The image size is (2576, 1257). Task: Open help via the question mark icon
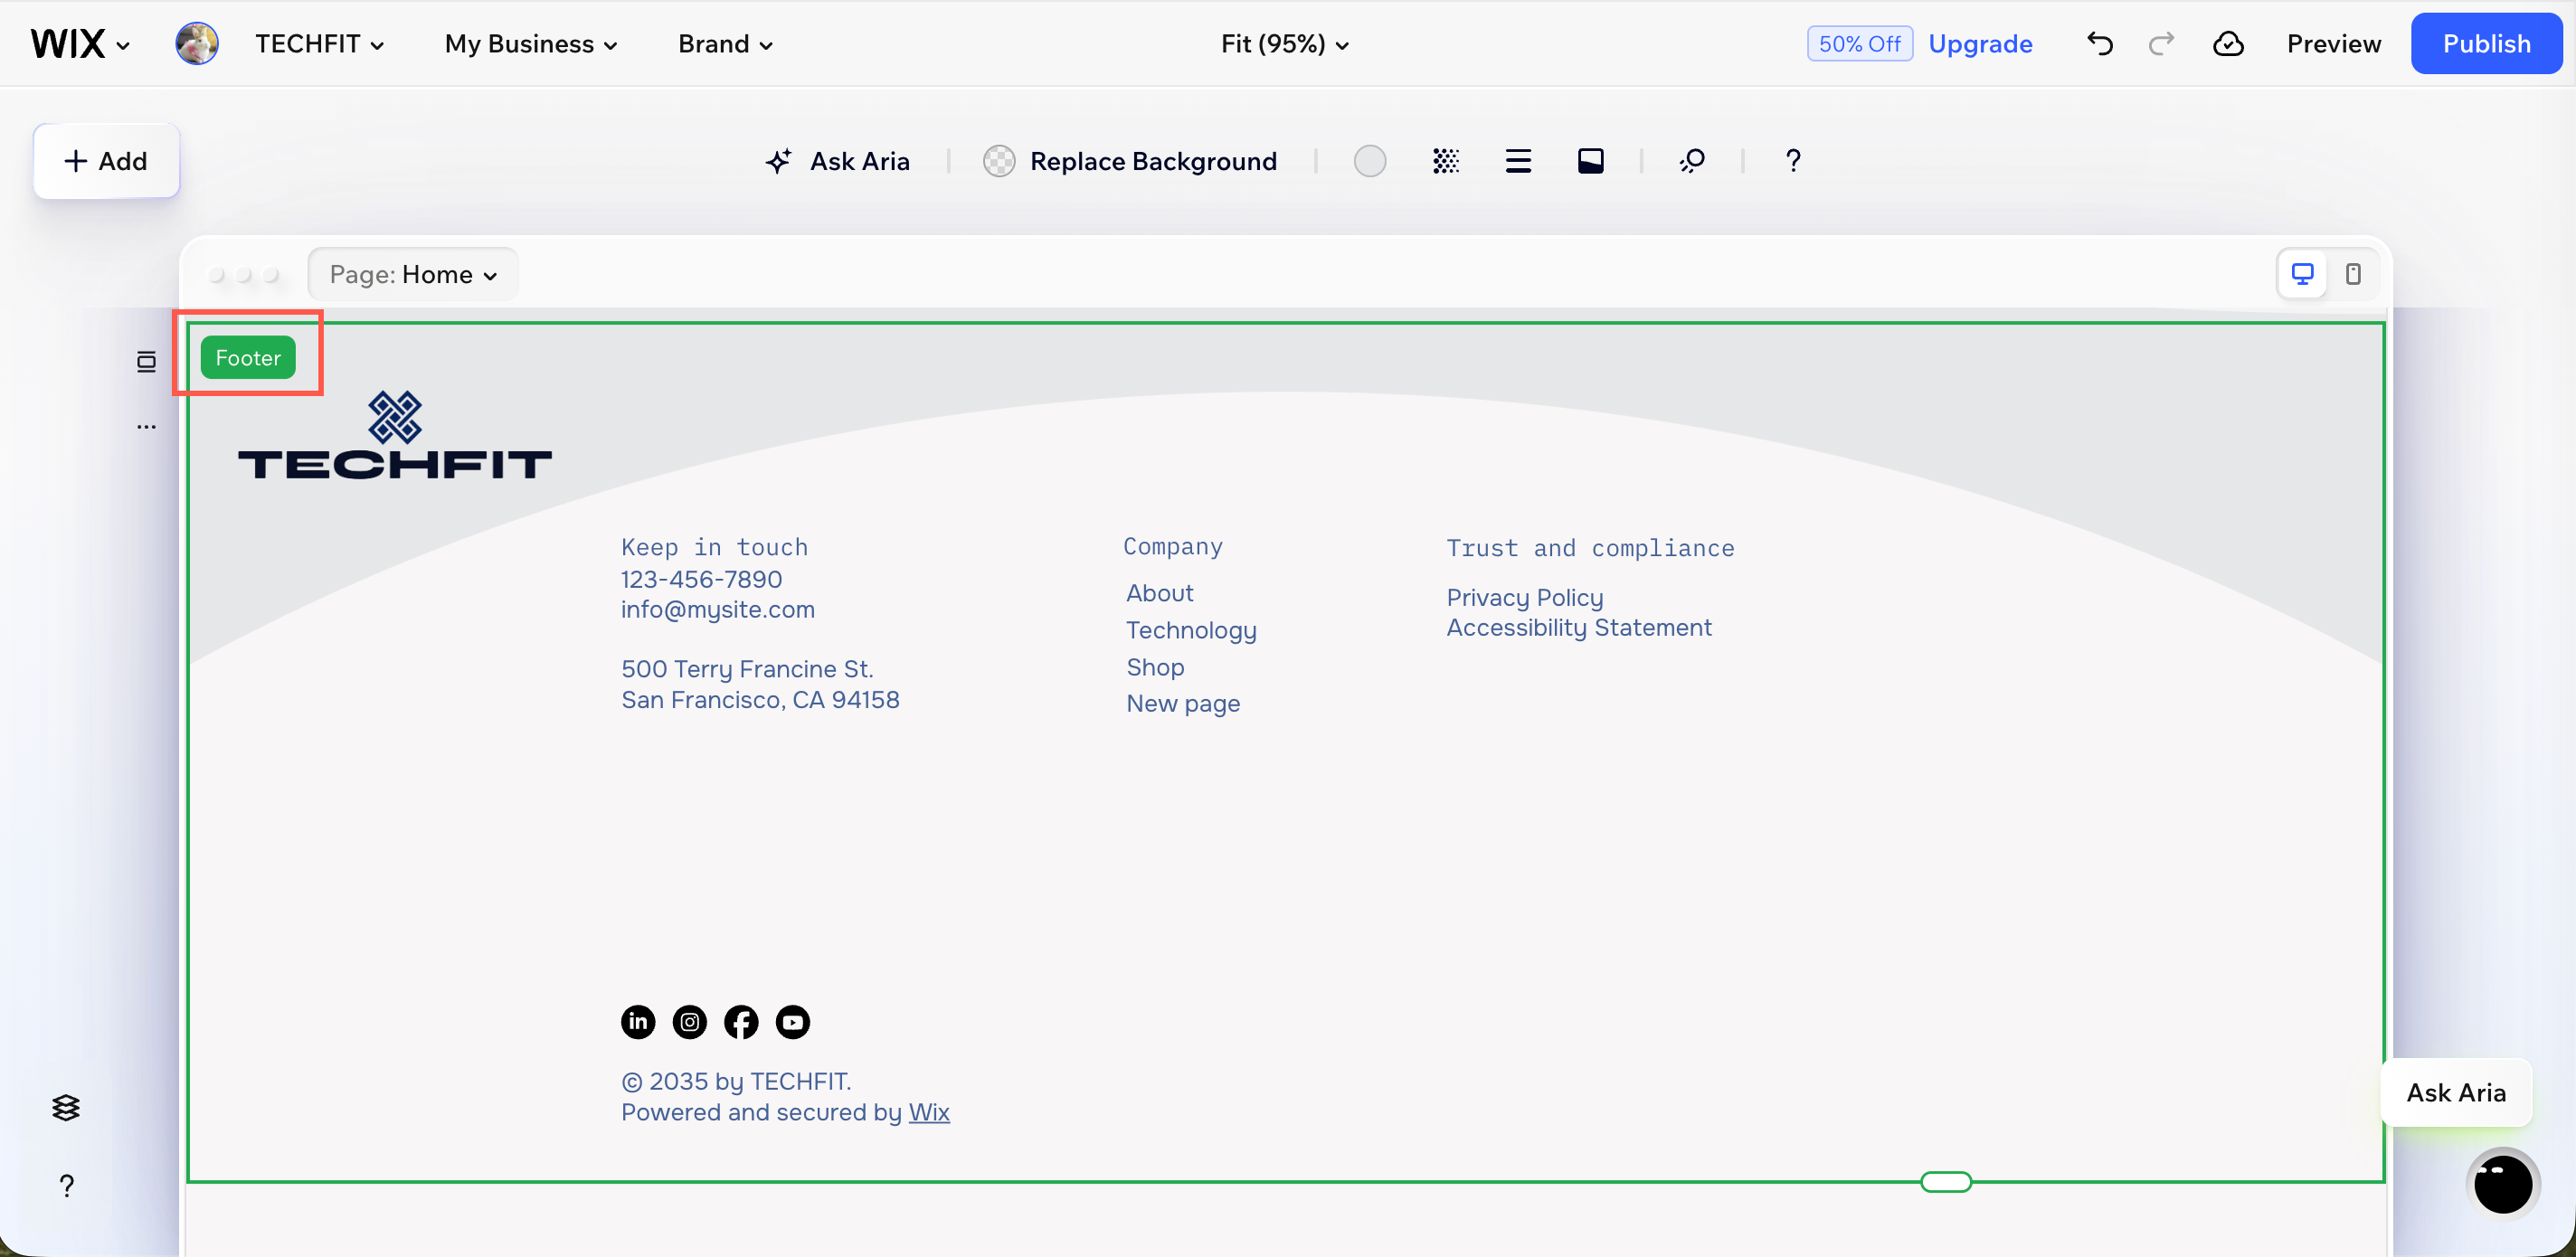tap(1792, 161)
